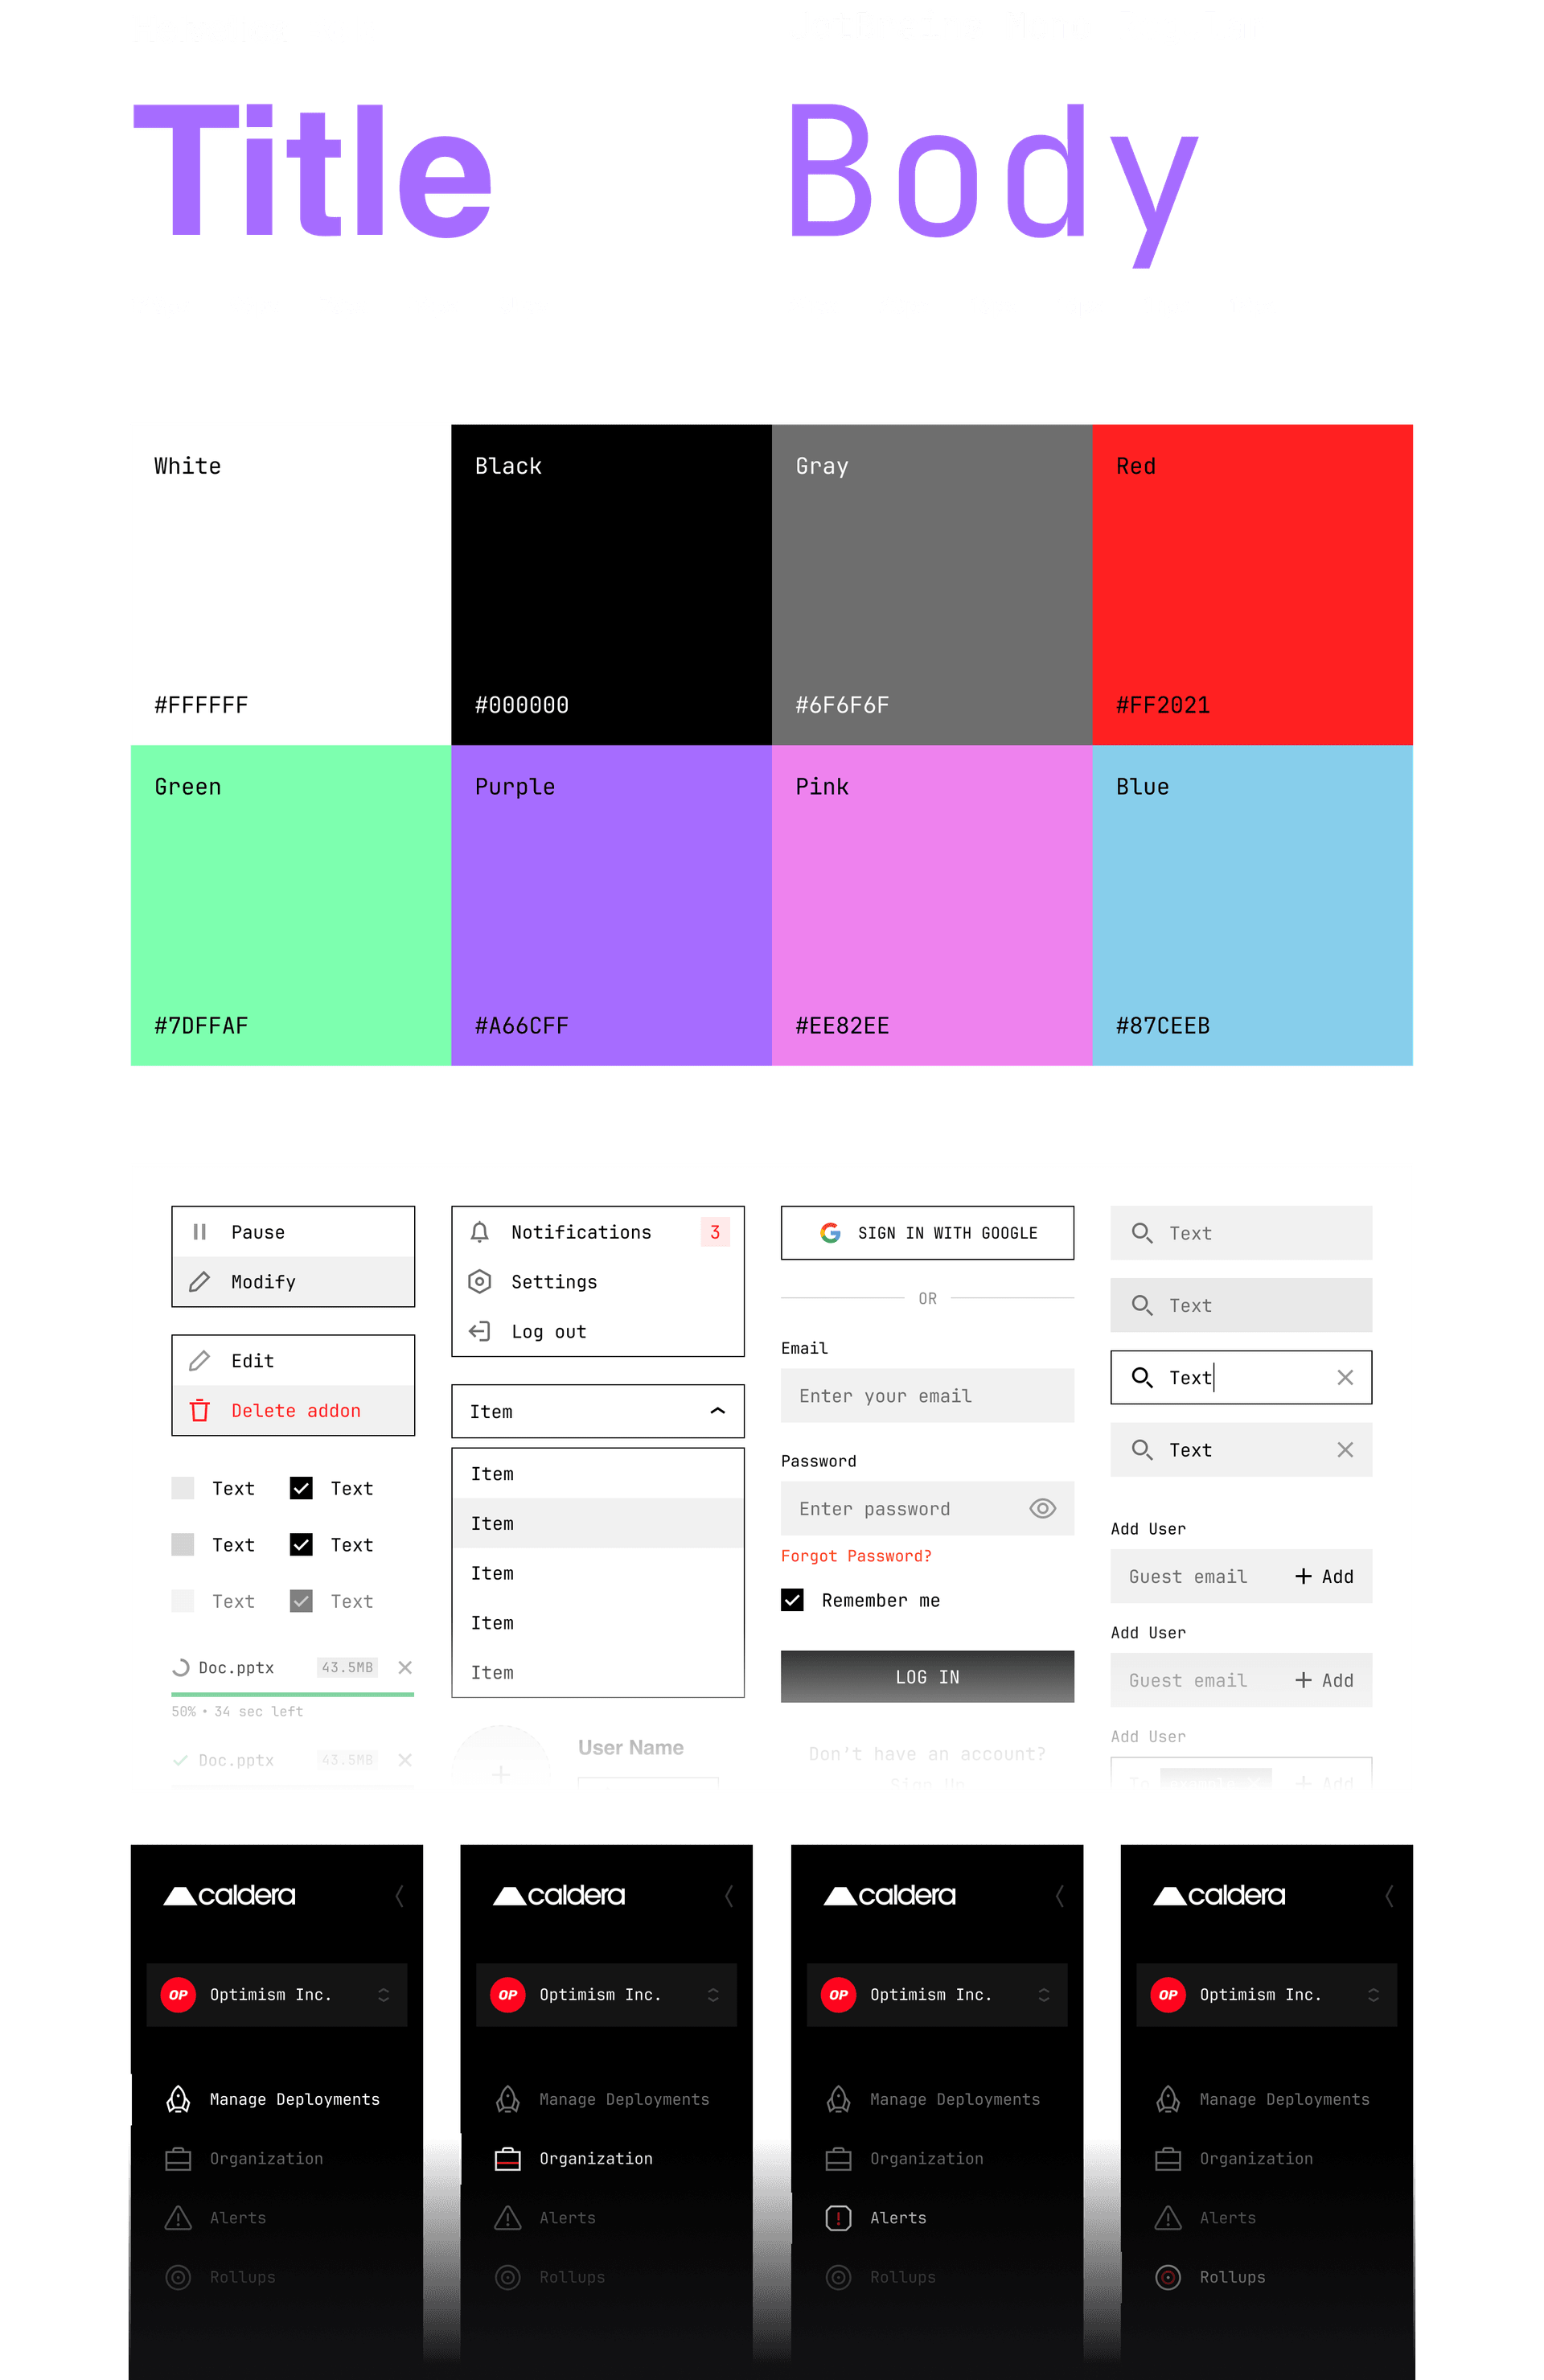The width and height of the screenshot is (1544, 2380).
Task: Click the Pause icon in toolbar
Action: pyautogui.click(x=203, y=1231)
